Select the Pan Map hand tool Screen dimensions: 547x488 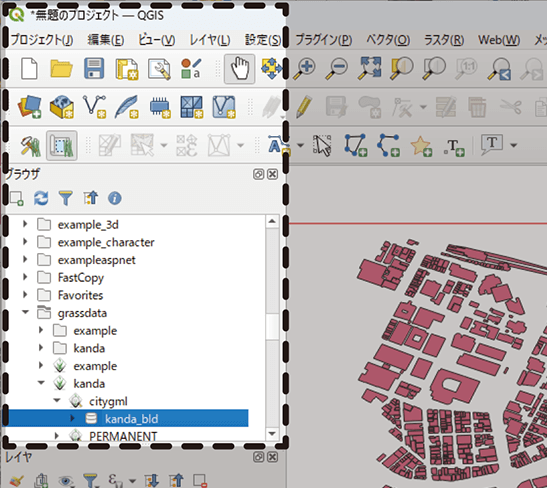click(x=240, y=69)
